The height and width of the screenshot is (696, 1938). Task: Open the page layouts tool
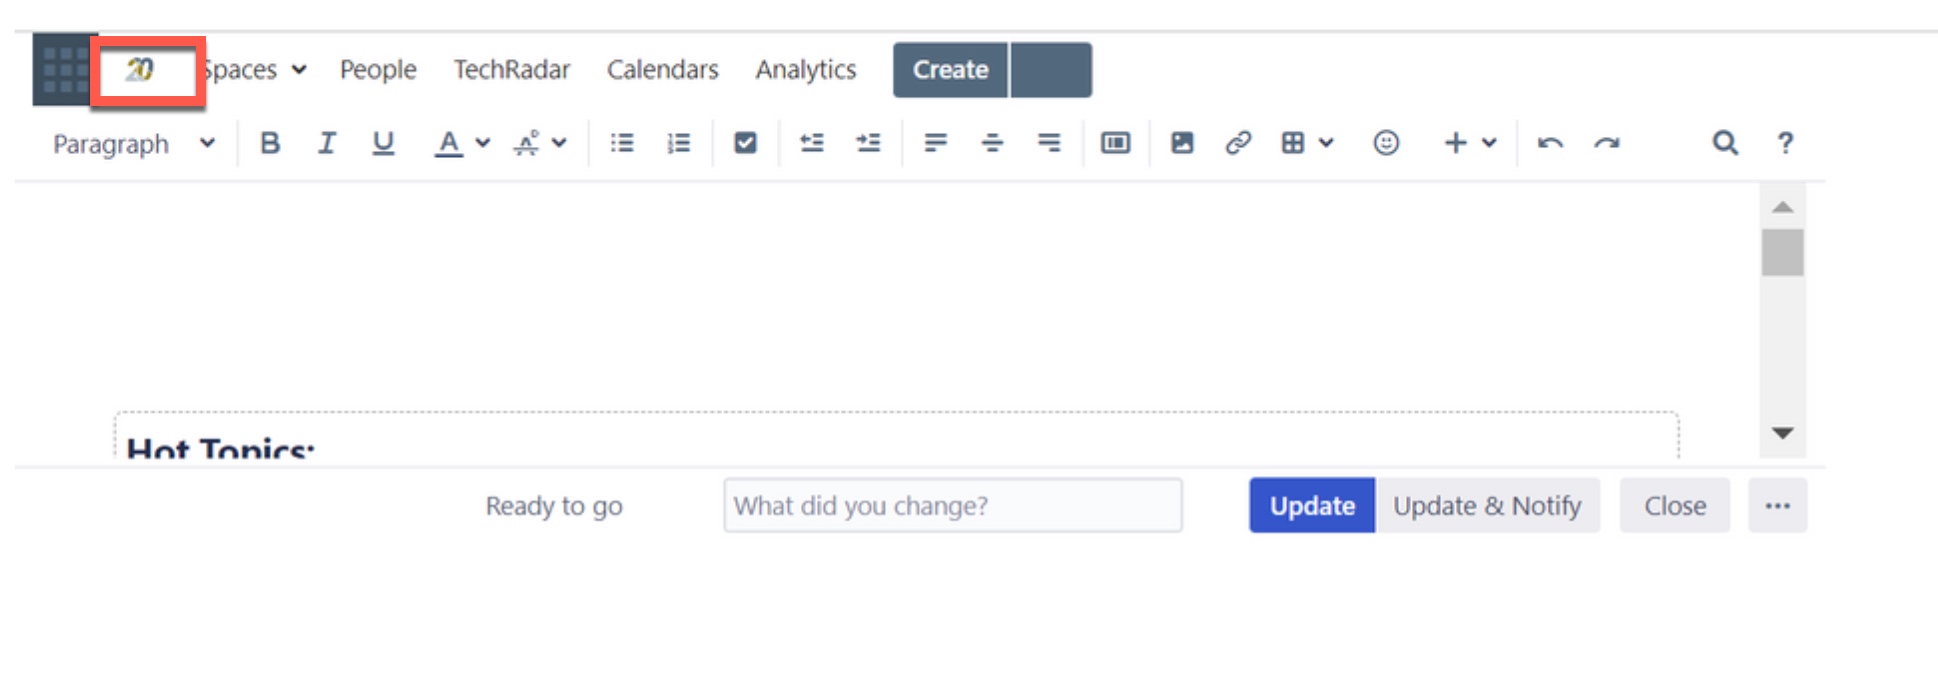pyautogui.click(x=1116, y=143)
